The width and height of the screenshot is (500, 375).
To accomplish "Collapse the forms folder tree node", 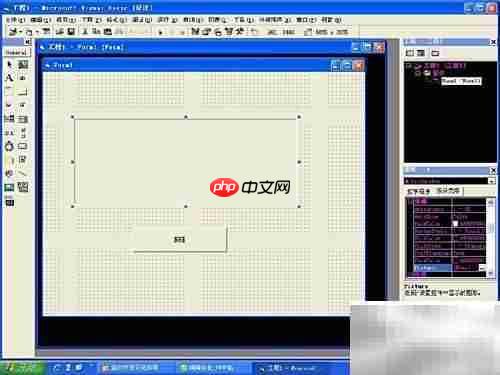I will (x=417, y=73).
